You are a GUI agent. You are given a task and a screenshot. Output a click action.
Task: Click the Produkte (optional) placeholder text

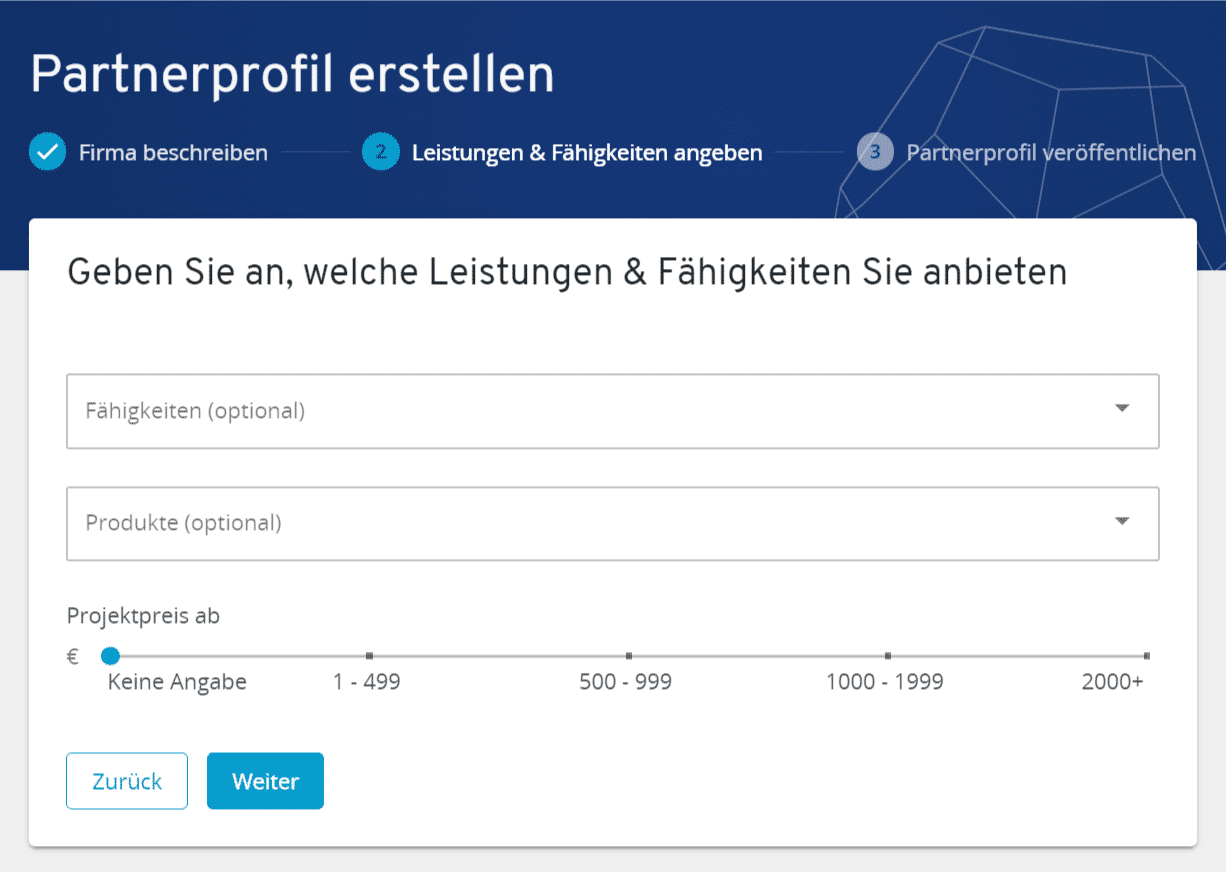183,523
